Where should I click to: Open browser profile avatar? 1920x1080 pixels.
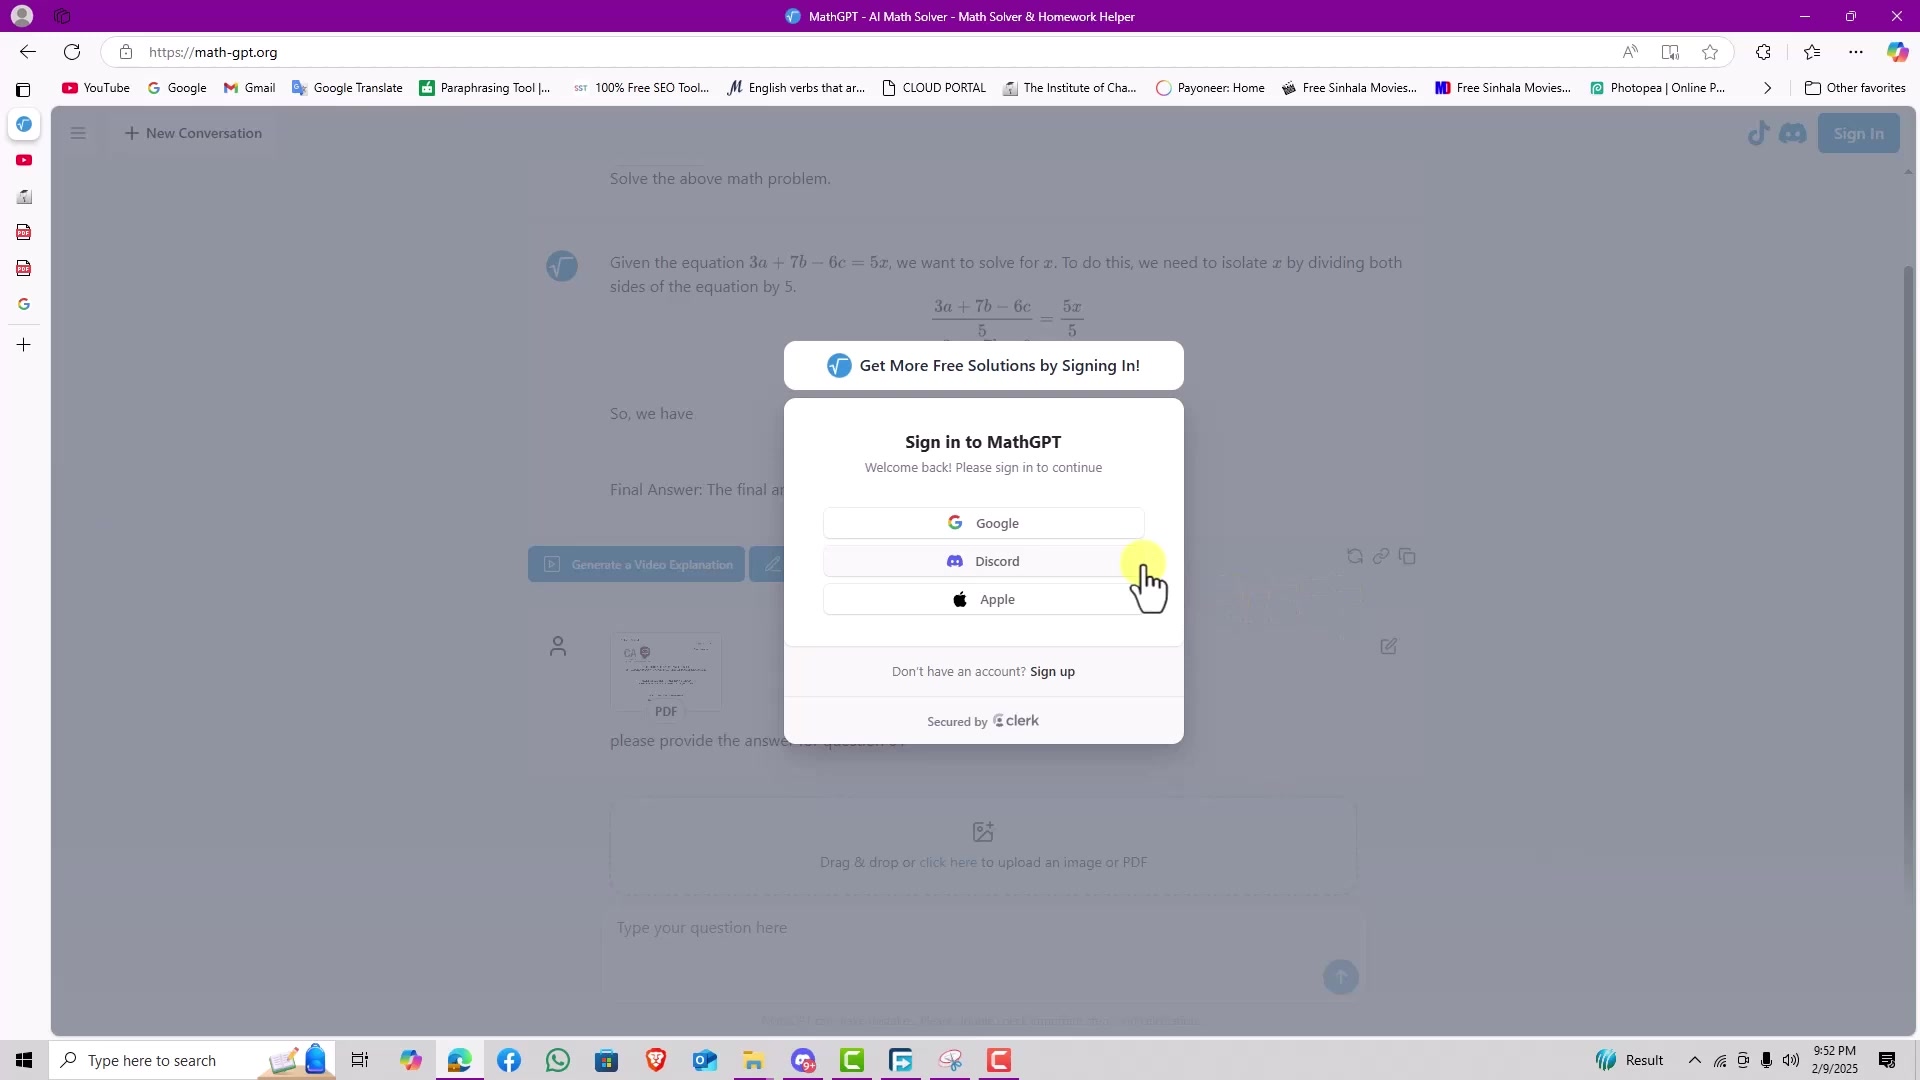22,16
